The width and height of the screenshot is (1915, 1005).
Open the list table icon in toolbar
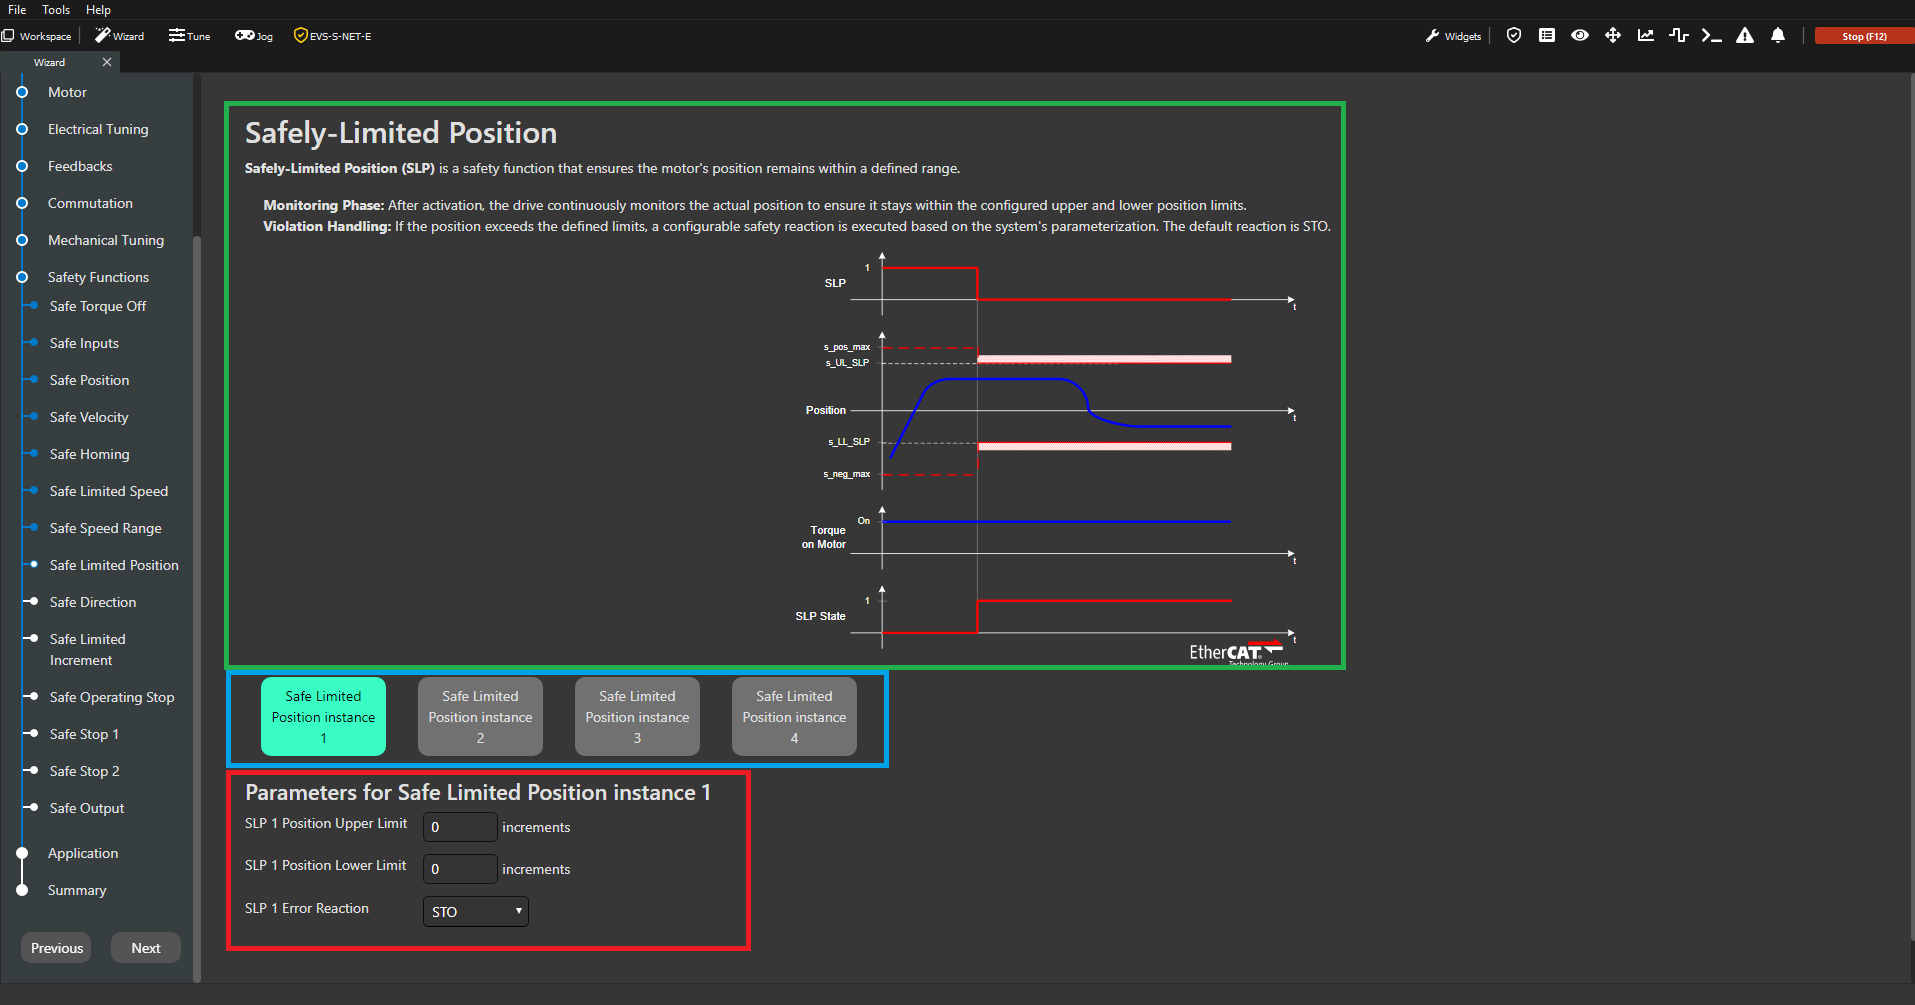1547,36
